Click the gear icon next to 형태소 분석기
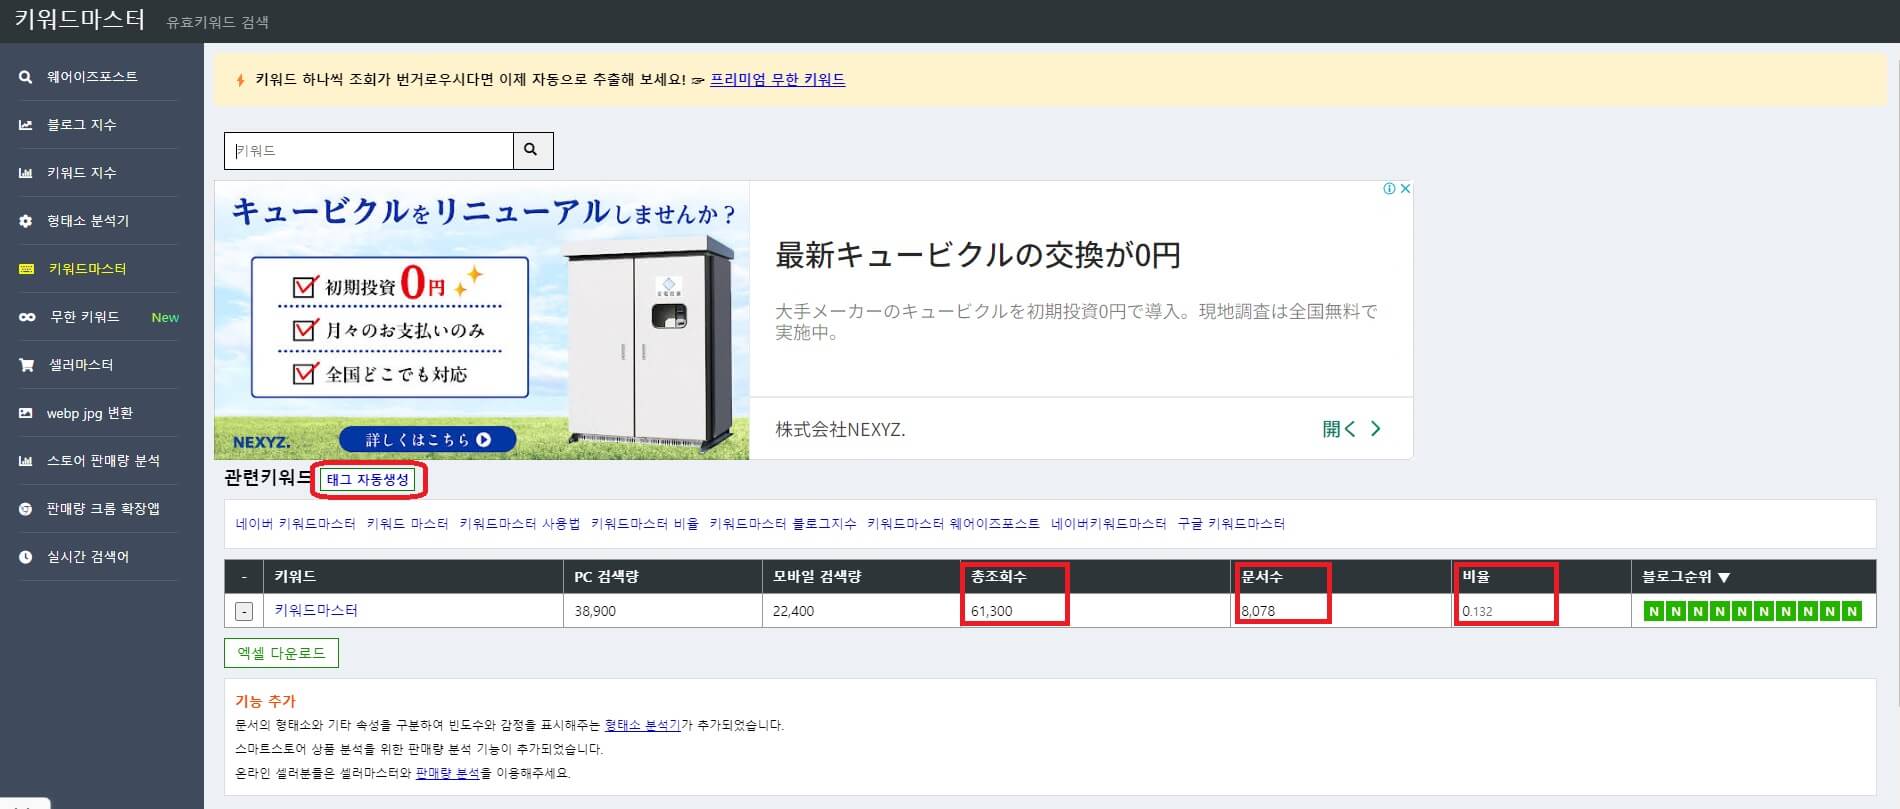The image size is (1900, 809). [x=26, y=221]
